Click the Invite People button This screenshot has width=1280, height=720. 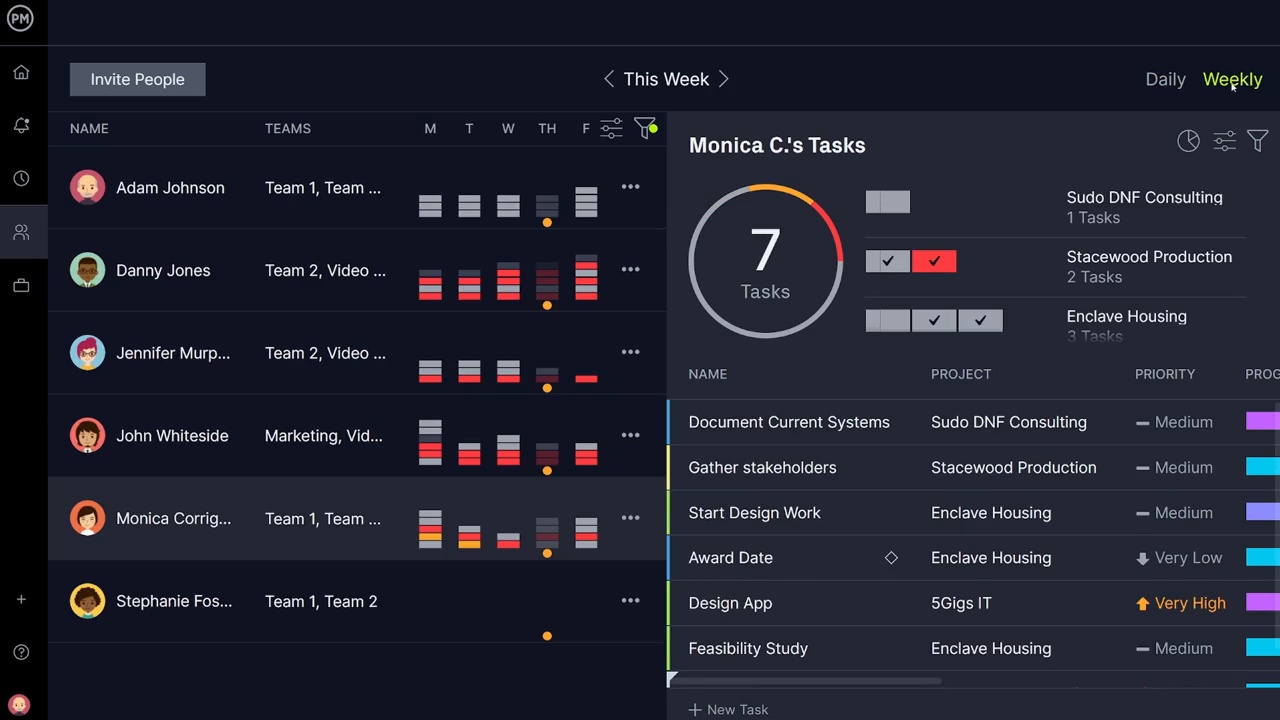[x=138, y=79]
